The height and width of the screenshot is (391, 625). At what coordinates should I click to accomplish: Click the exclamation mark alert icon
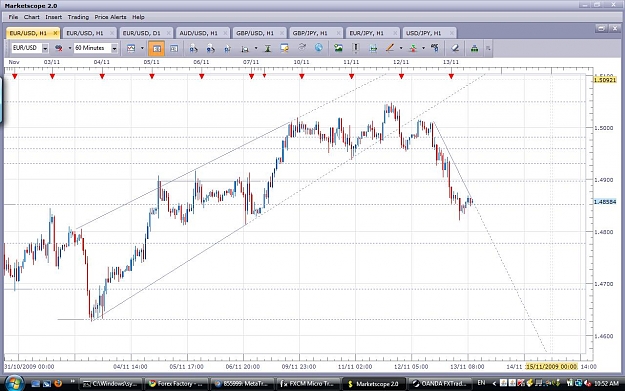pyautogui.click(x=356, y=48)
